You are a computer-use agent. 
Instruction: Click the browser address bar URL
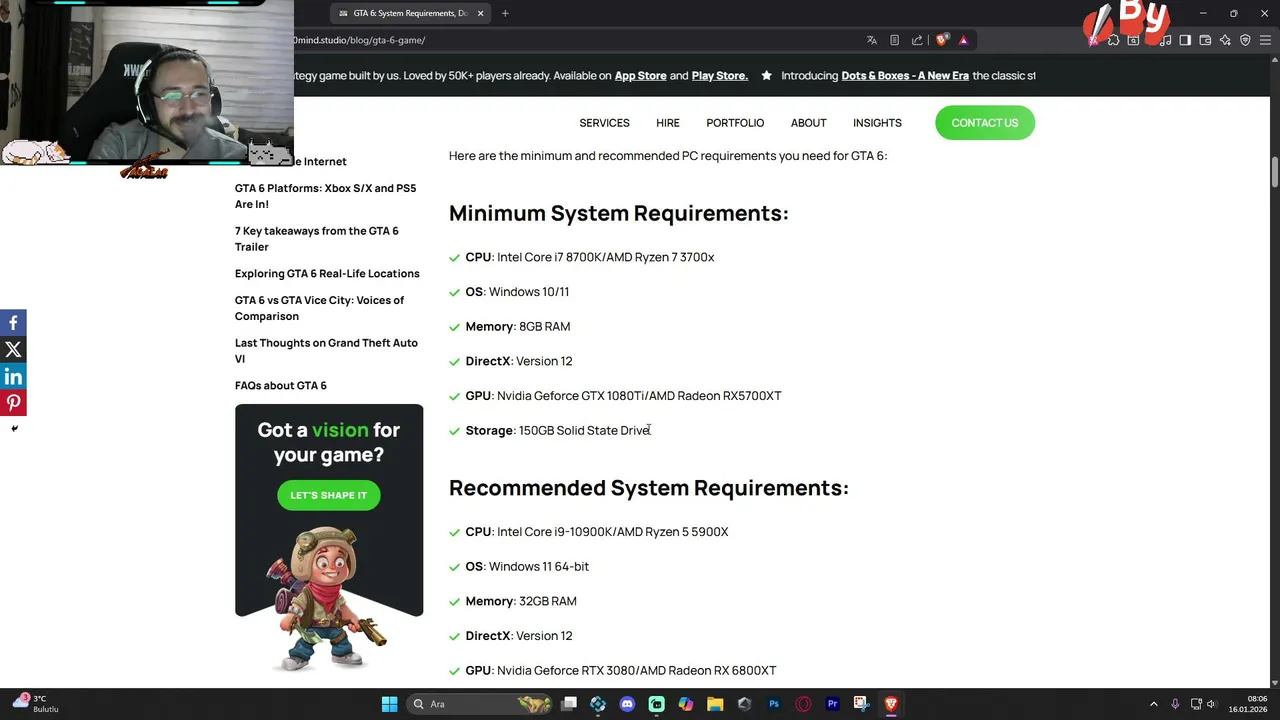[x=360, y=40]
